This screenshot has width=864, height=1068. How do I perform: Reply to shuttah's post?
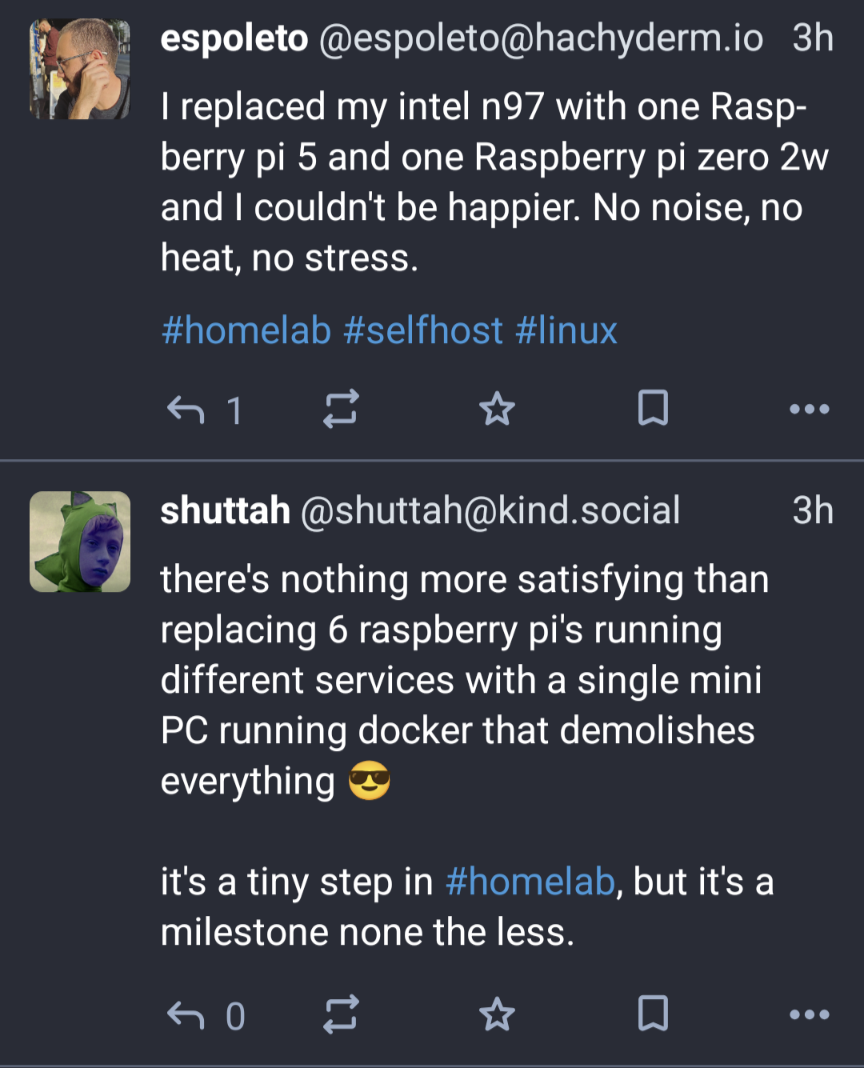pyautogui.click(x=185, y=1015)
